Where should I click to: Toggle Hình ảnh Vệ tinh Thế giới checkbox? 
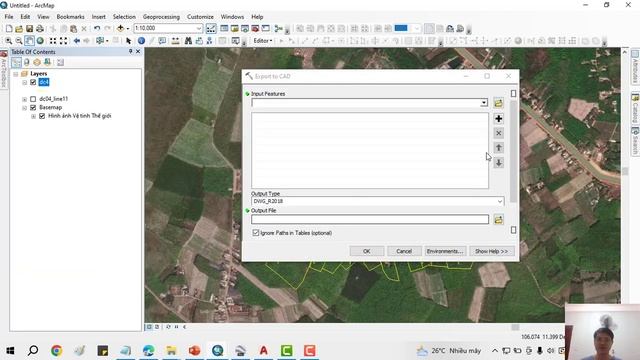pyautogui.click(x=42, y=116)
